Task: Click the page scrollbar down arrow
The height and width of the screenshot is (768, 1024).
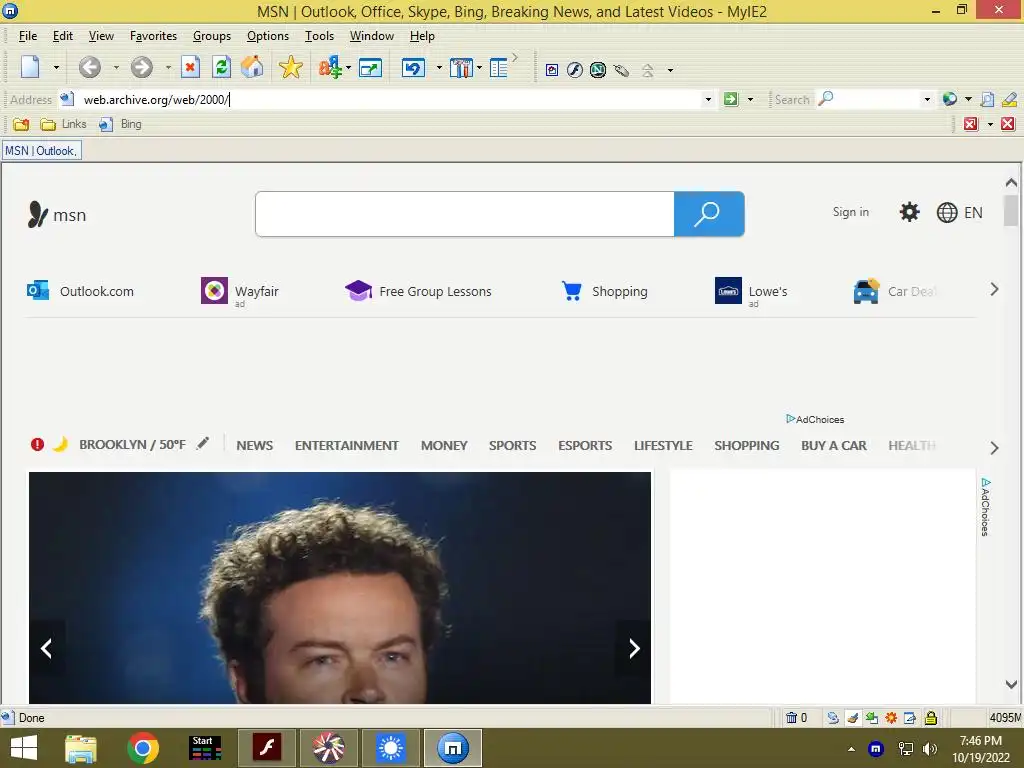Action: tap(1011, 684)
